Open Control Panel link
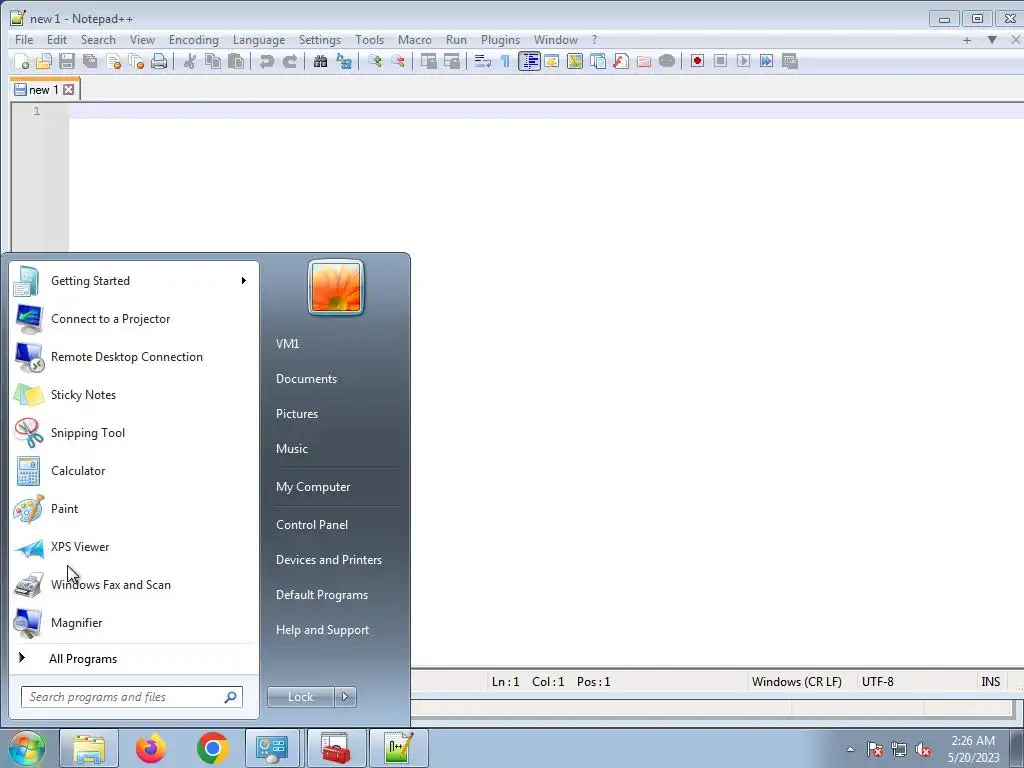Viewport: 1024px width, 768px height. 312,525
